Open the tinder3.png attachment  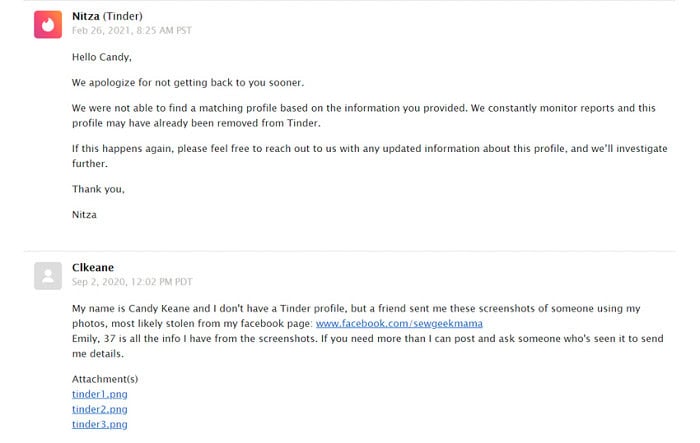(x=100, y=425)
